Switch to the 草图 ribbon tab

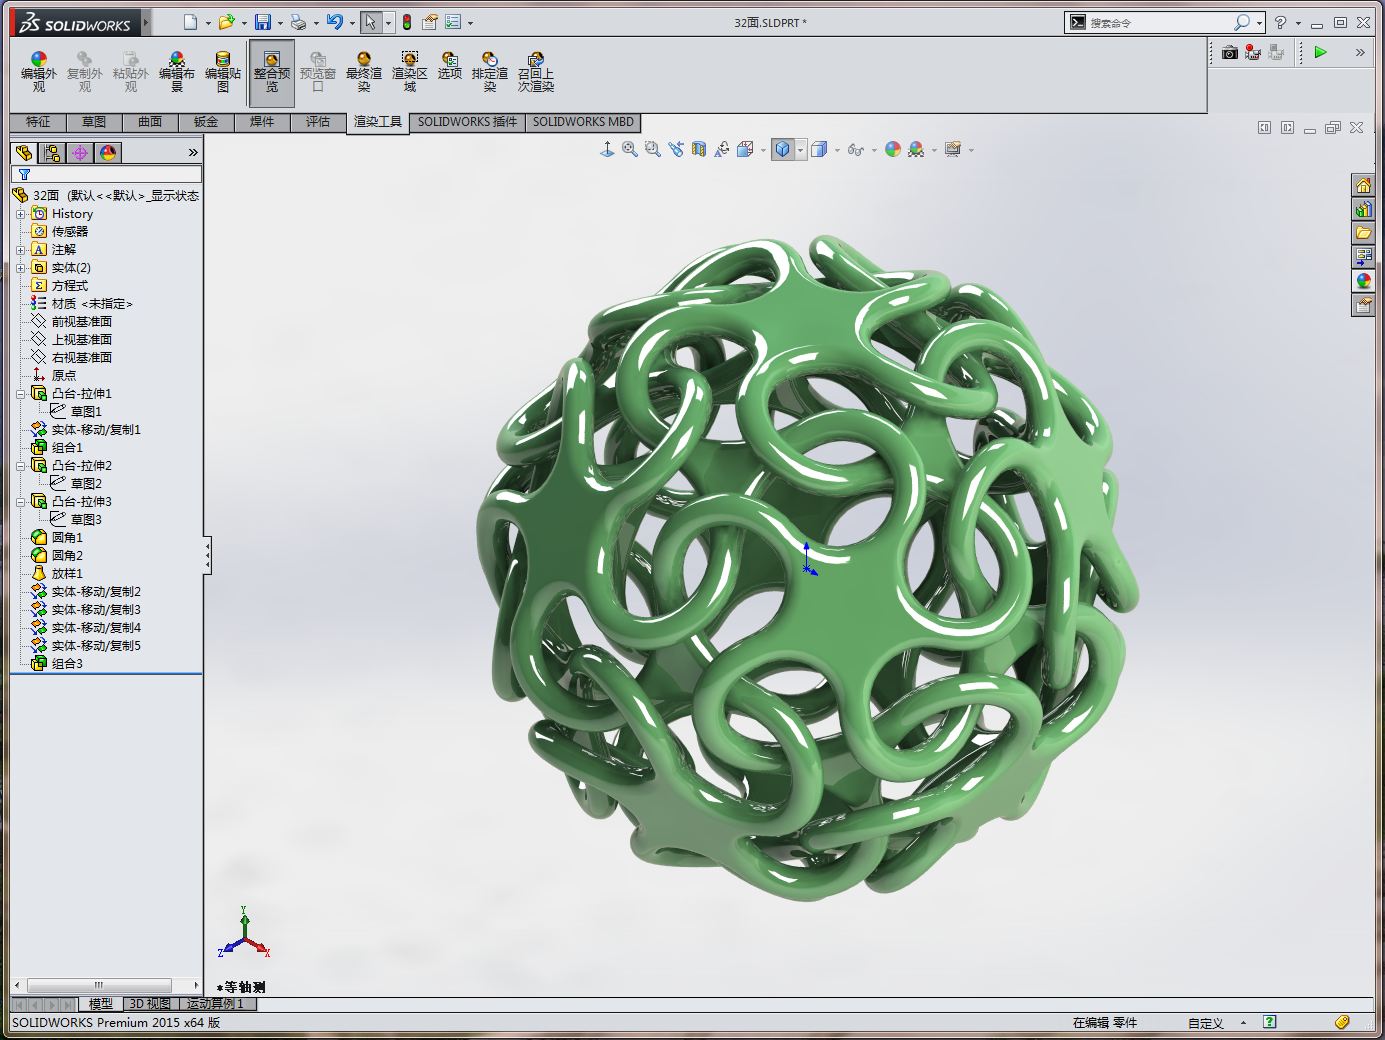pyautogui.click(x=94, y=122)
